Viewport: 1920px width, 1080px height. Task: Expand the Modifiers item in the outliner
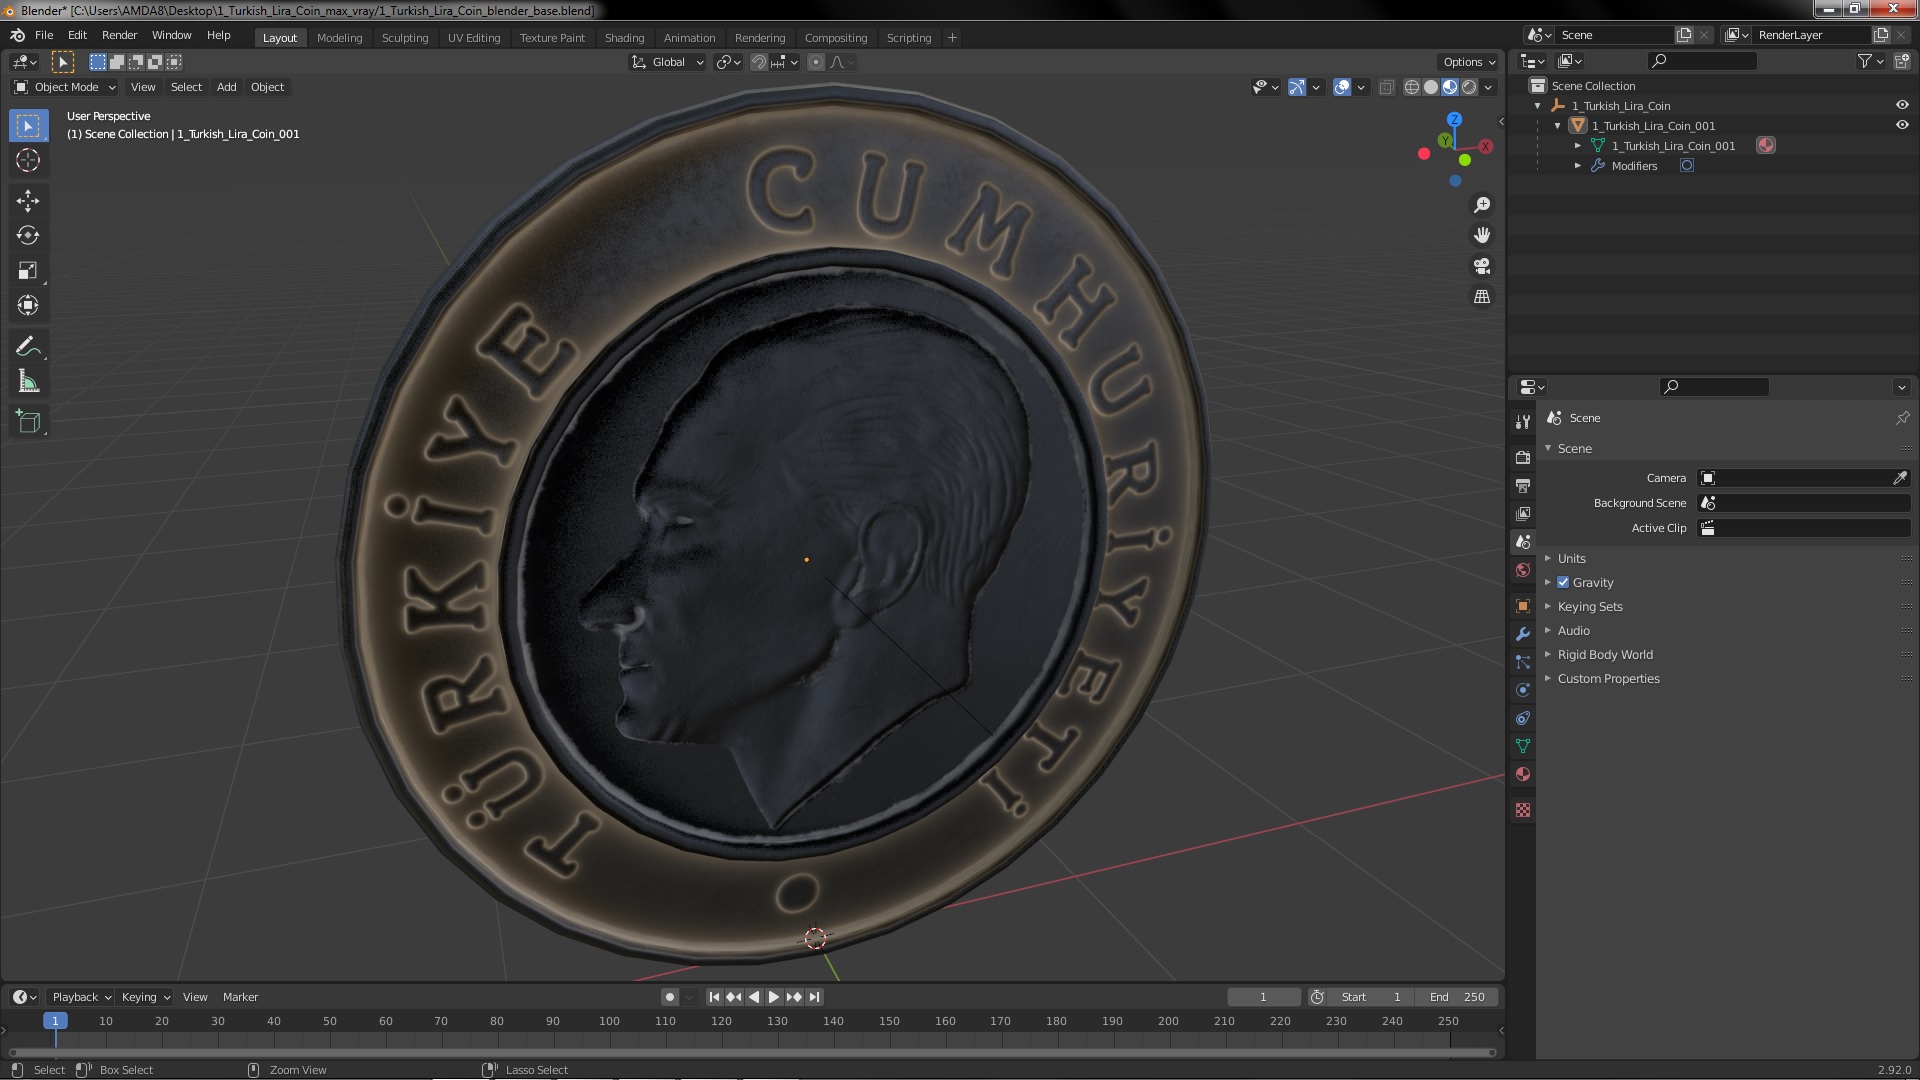(x=1578, y=166)
